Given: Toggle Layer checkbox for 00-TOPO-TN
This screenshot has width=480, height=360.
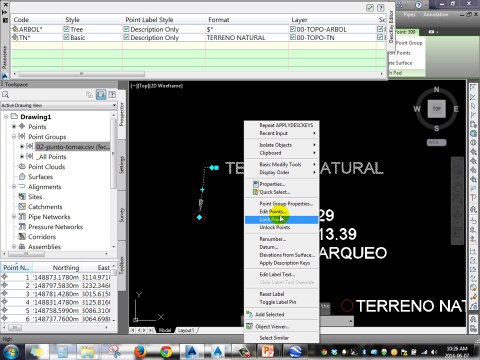Looking at the screenshot, I should 293,37.
